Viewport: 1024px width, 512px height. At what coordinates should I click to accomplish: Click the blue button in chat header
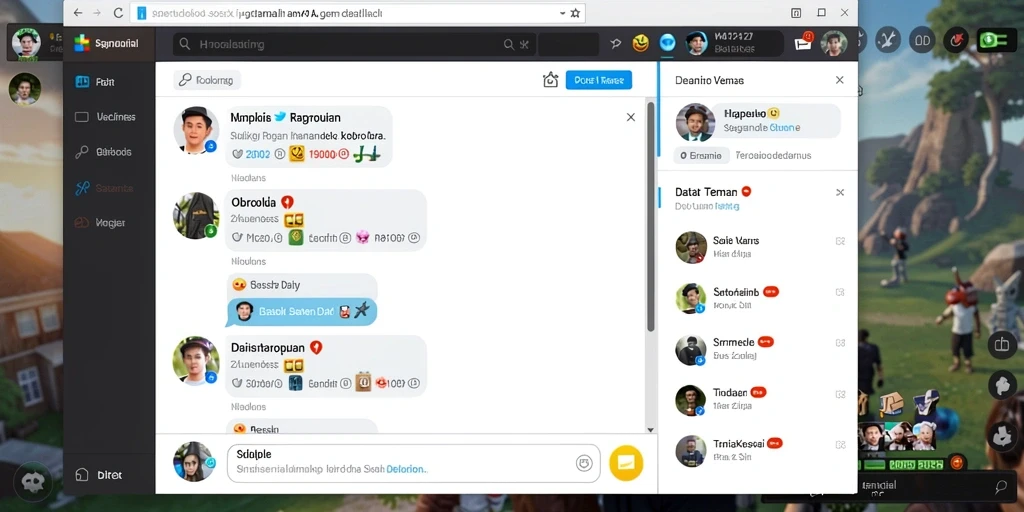599,80
